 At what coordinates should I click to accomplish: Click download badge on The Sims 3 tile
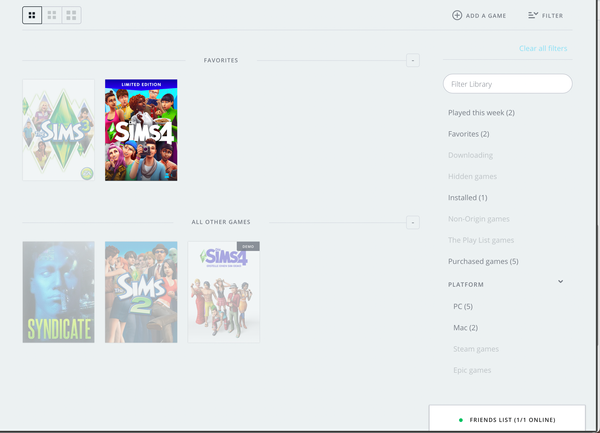pyautogui.click(x=87, y=173)
